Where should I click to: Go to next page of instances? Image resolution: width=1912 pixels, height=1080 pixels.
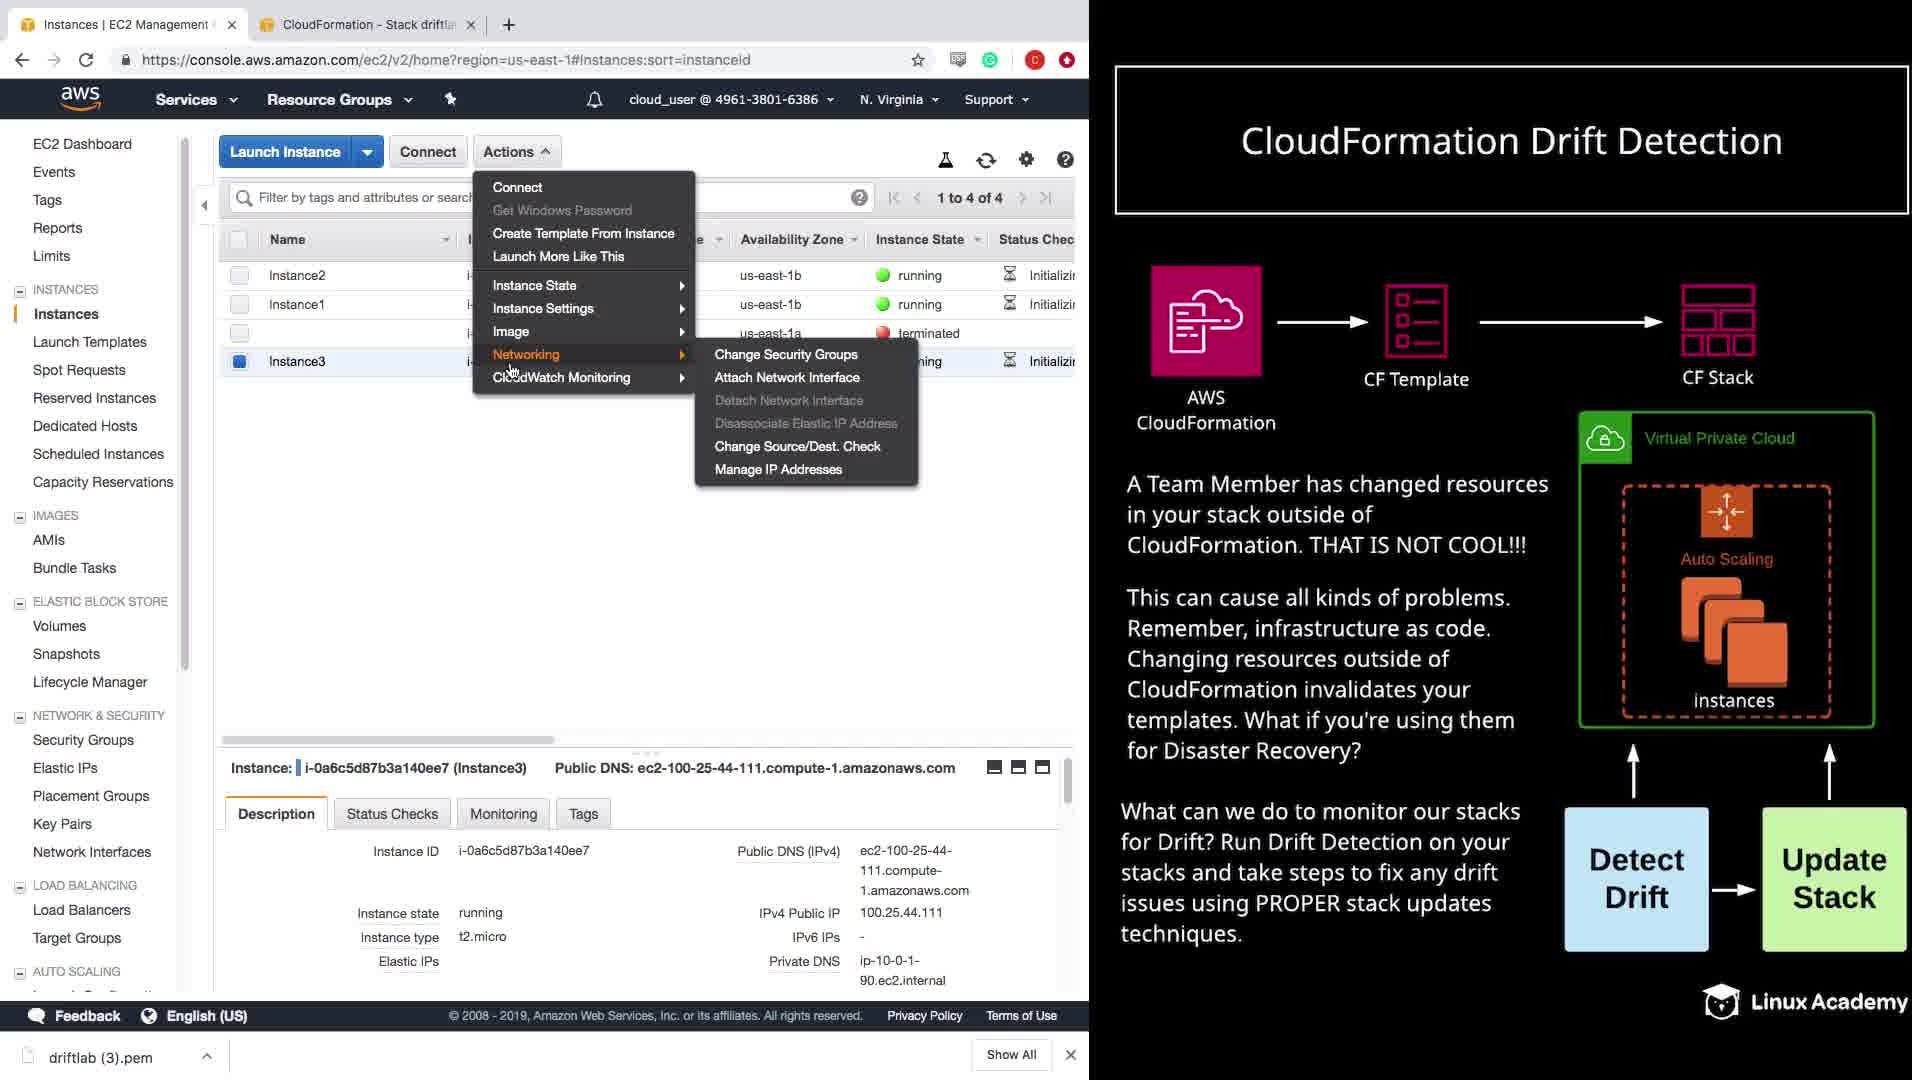click(1022, 198)
